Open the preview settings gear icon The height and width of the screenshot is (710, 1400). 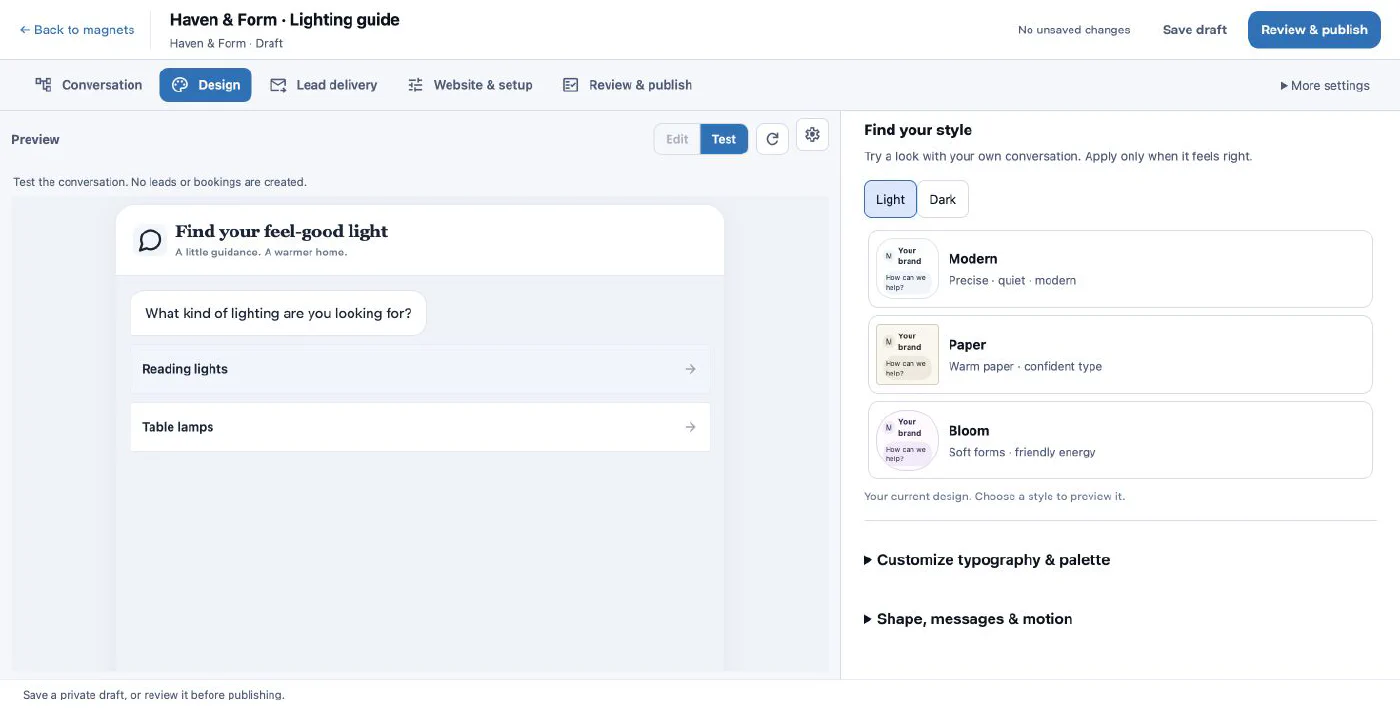click(812, 135)
